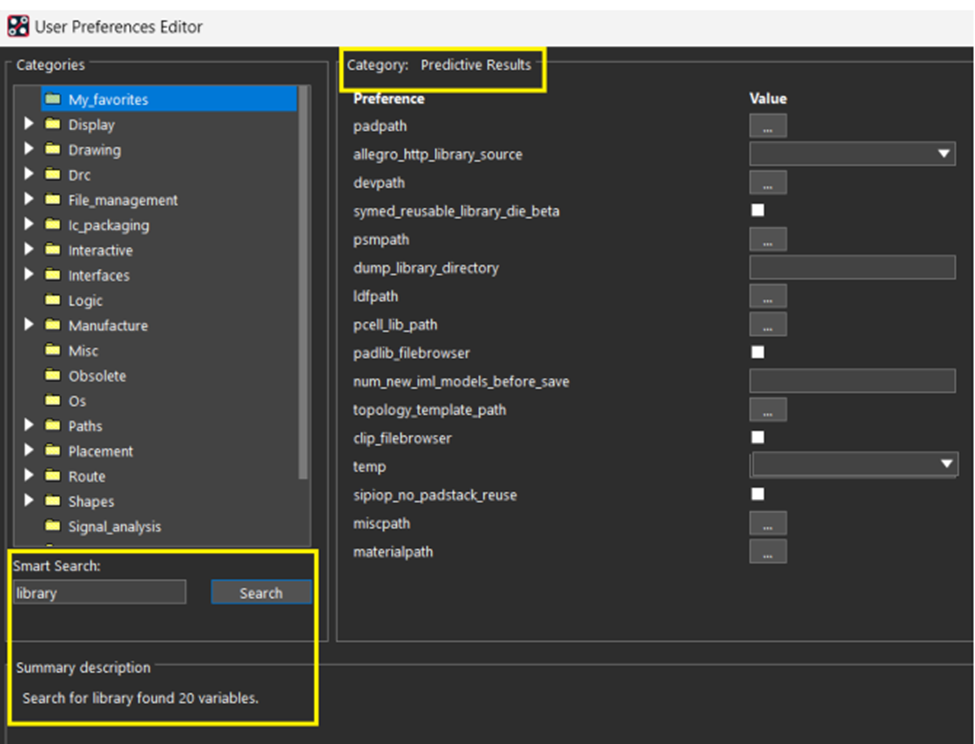Open topology_template_path browse button
Screen dimensions: 975x744
[x=767, y=410]
